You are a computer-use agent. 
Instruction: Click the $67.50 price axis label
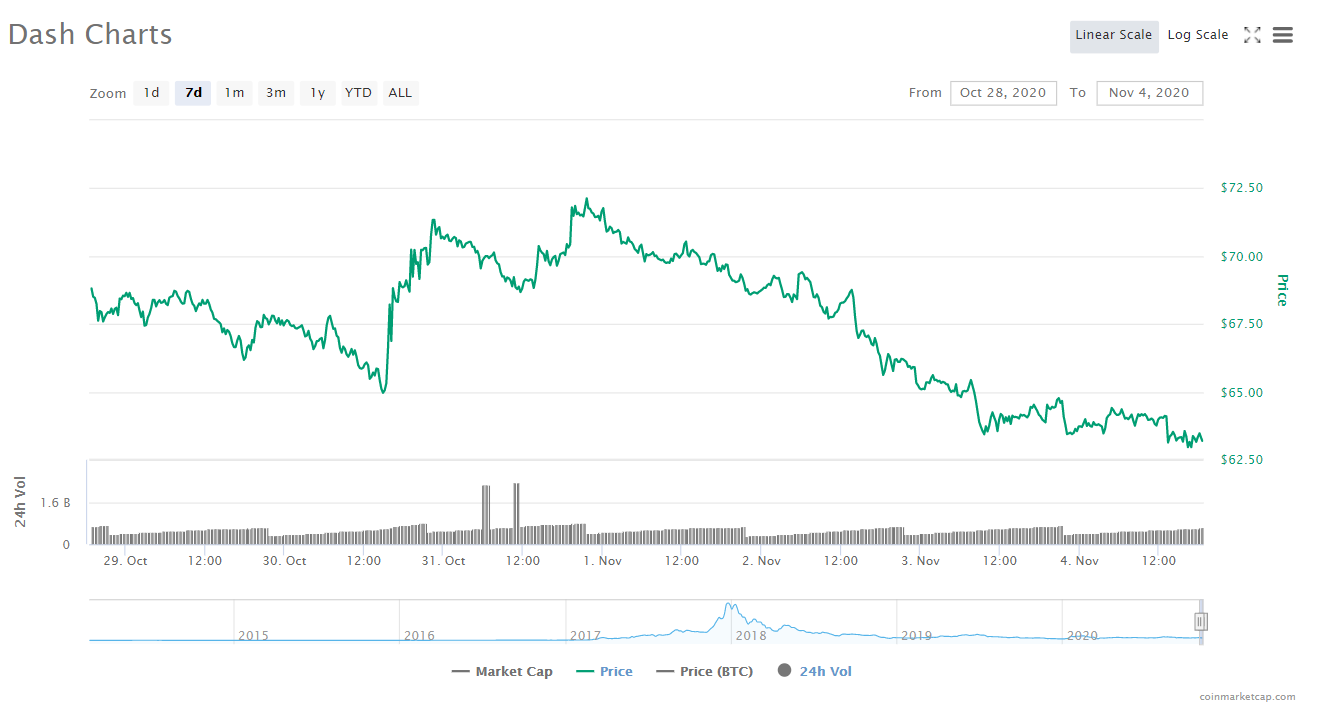(x=1242, y=324)
